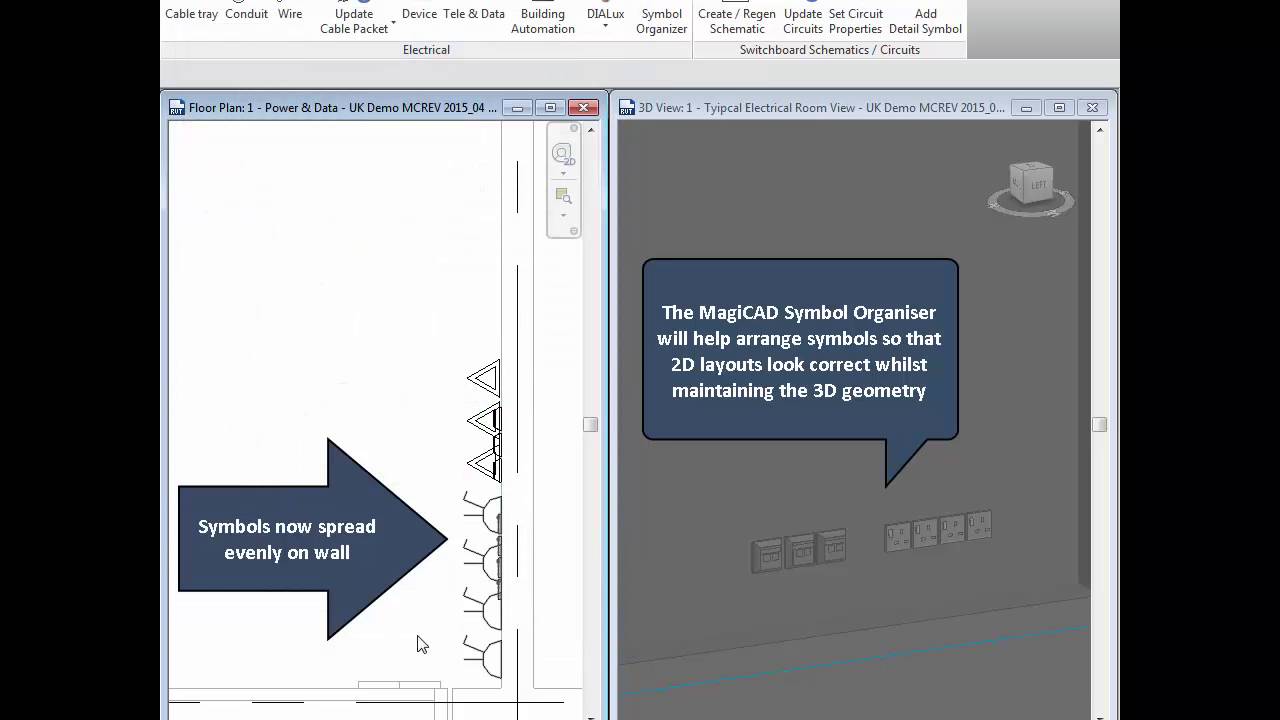Viewport: 1280px width, 720px height.
Task: Click Update Circuits in ribbon
Action: (803, 21)
